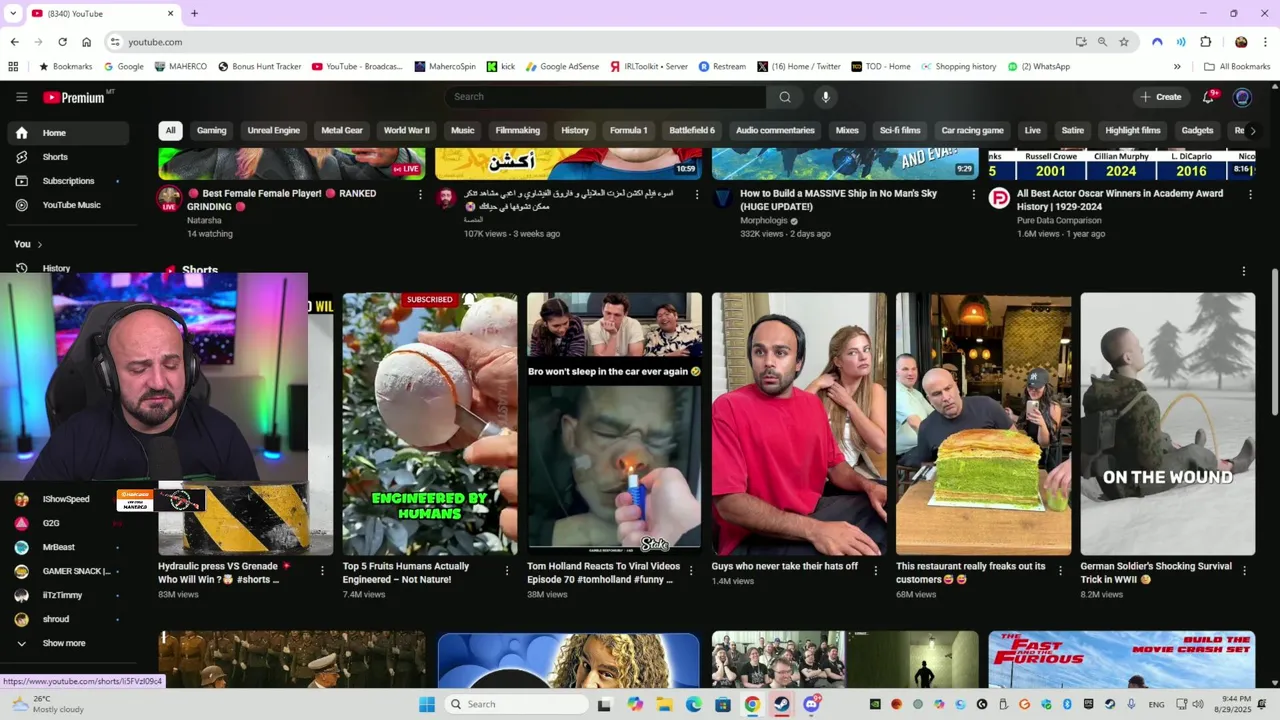Select the Gaming filter chip

click(211, 130)
